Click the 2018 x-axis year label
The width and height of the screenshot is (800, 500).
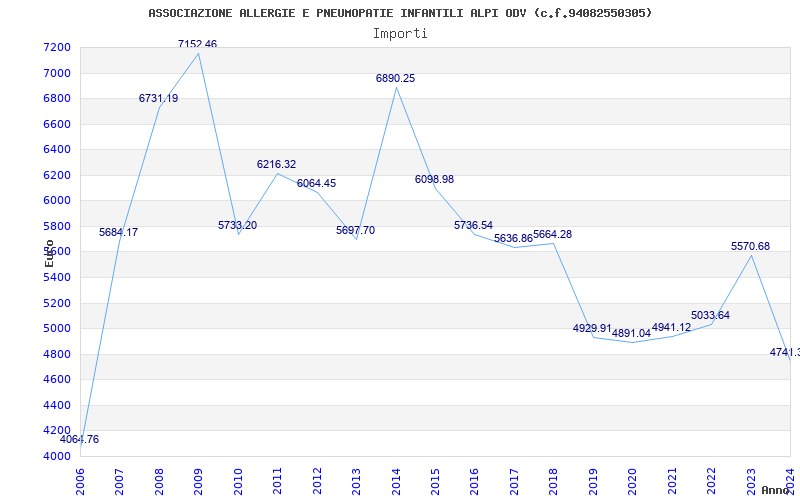point(554,481)
